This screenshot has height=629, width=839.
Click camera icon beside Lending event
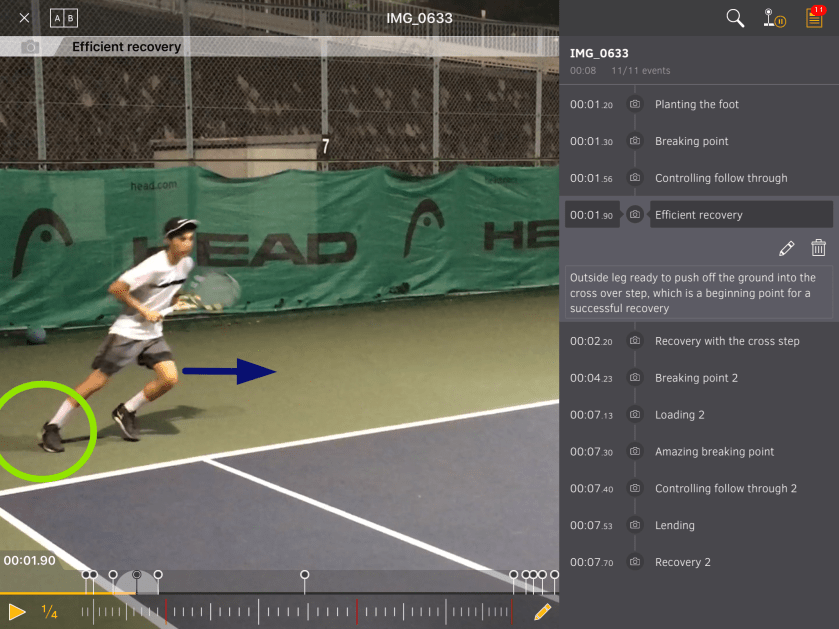[x=634, y=525]
